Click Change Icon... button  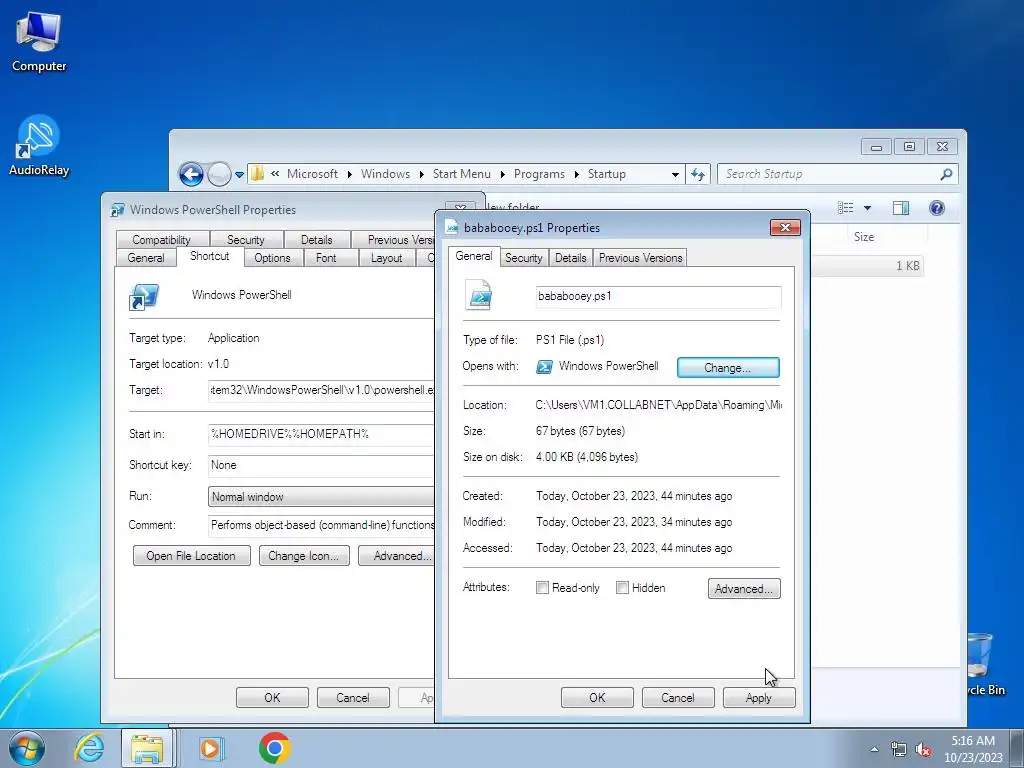[304, 556]
